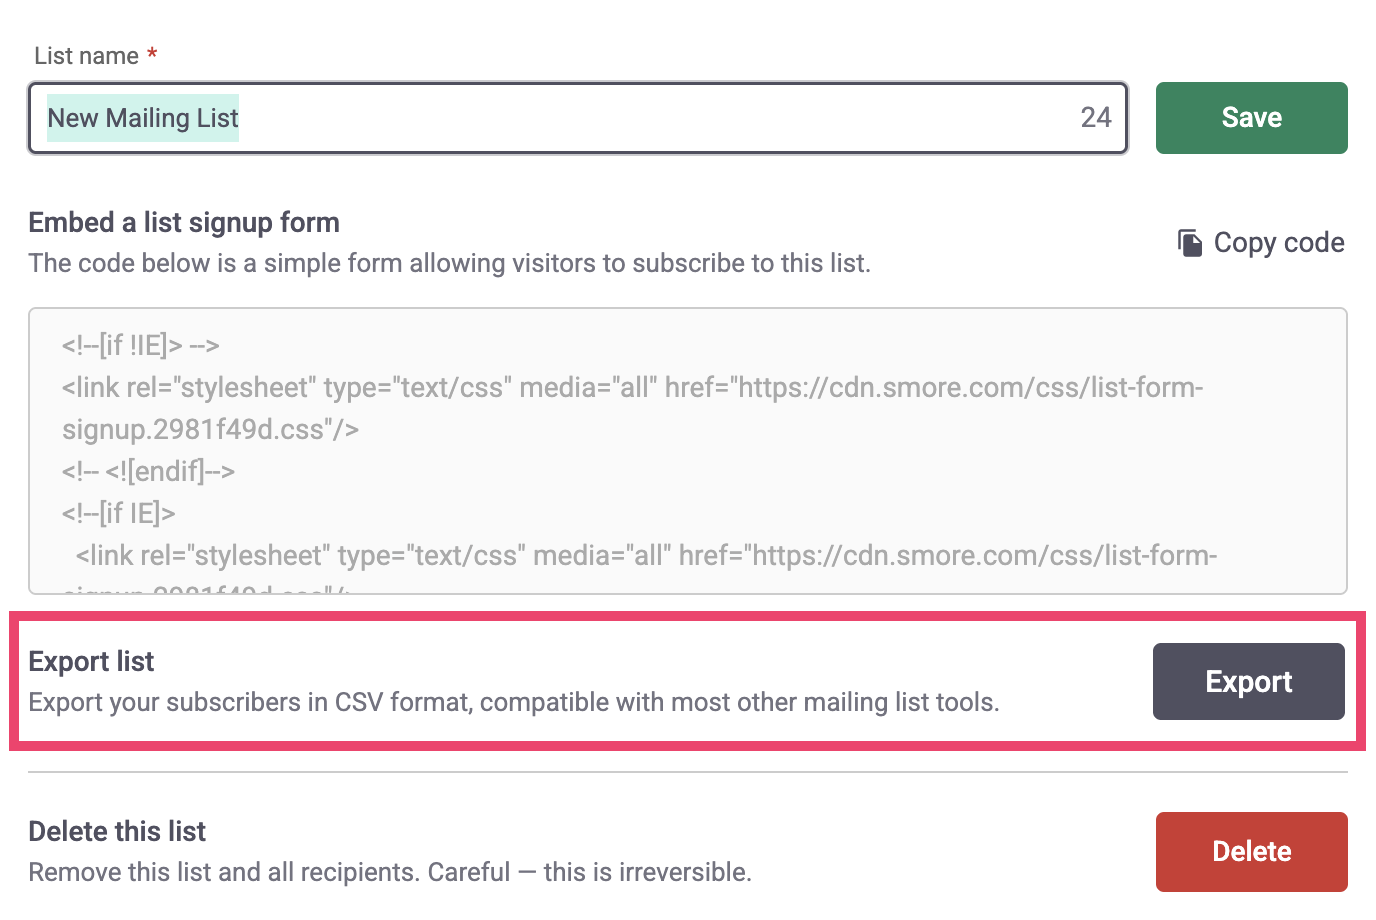The height and width of the screenshot is (920, 1376).
Task: Click the Delete this list heading
Action: (117, 832)
